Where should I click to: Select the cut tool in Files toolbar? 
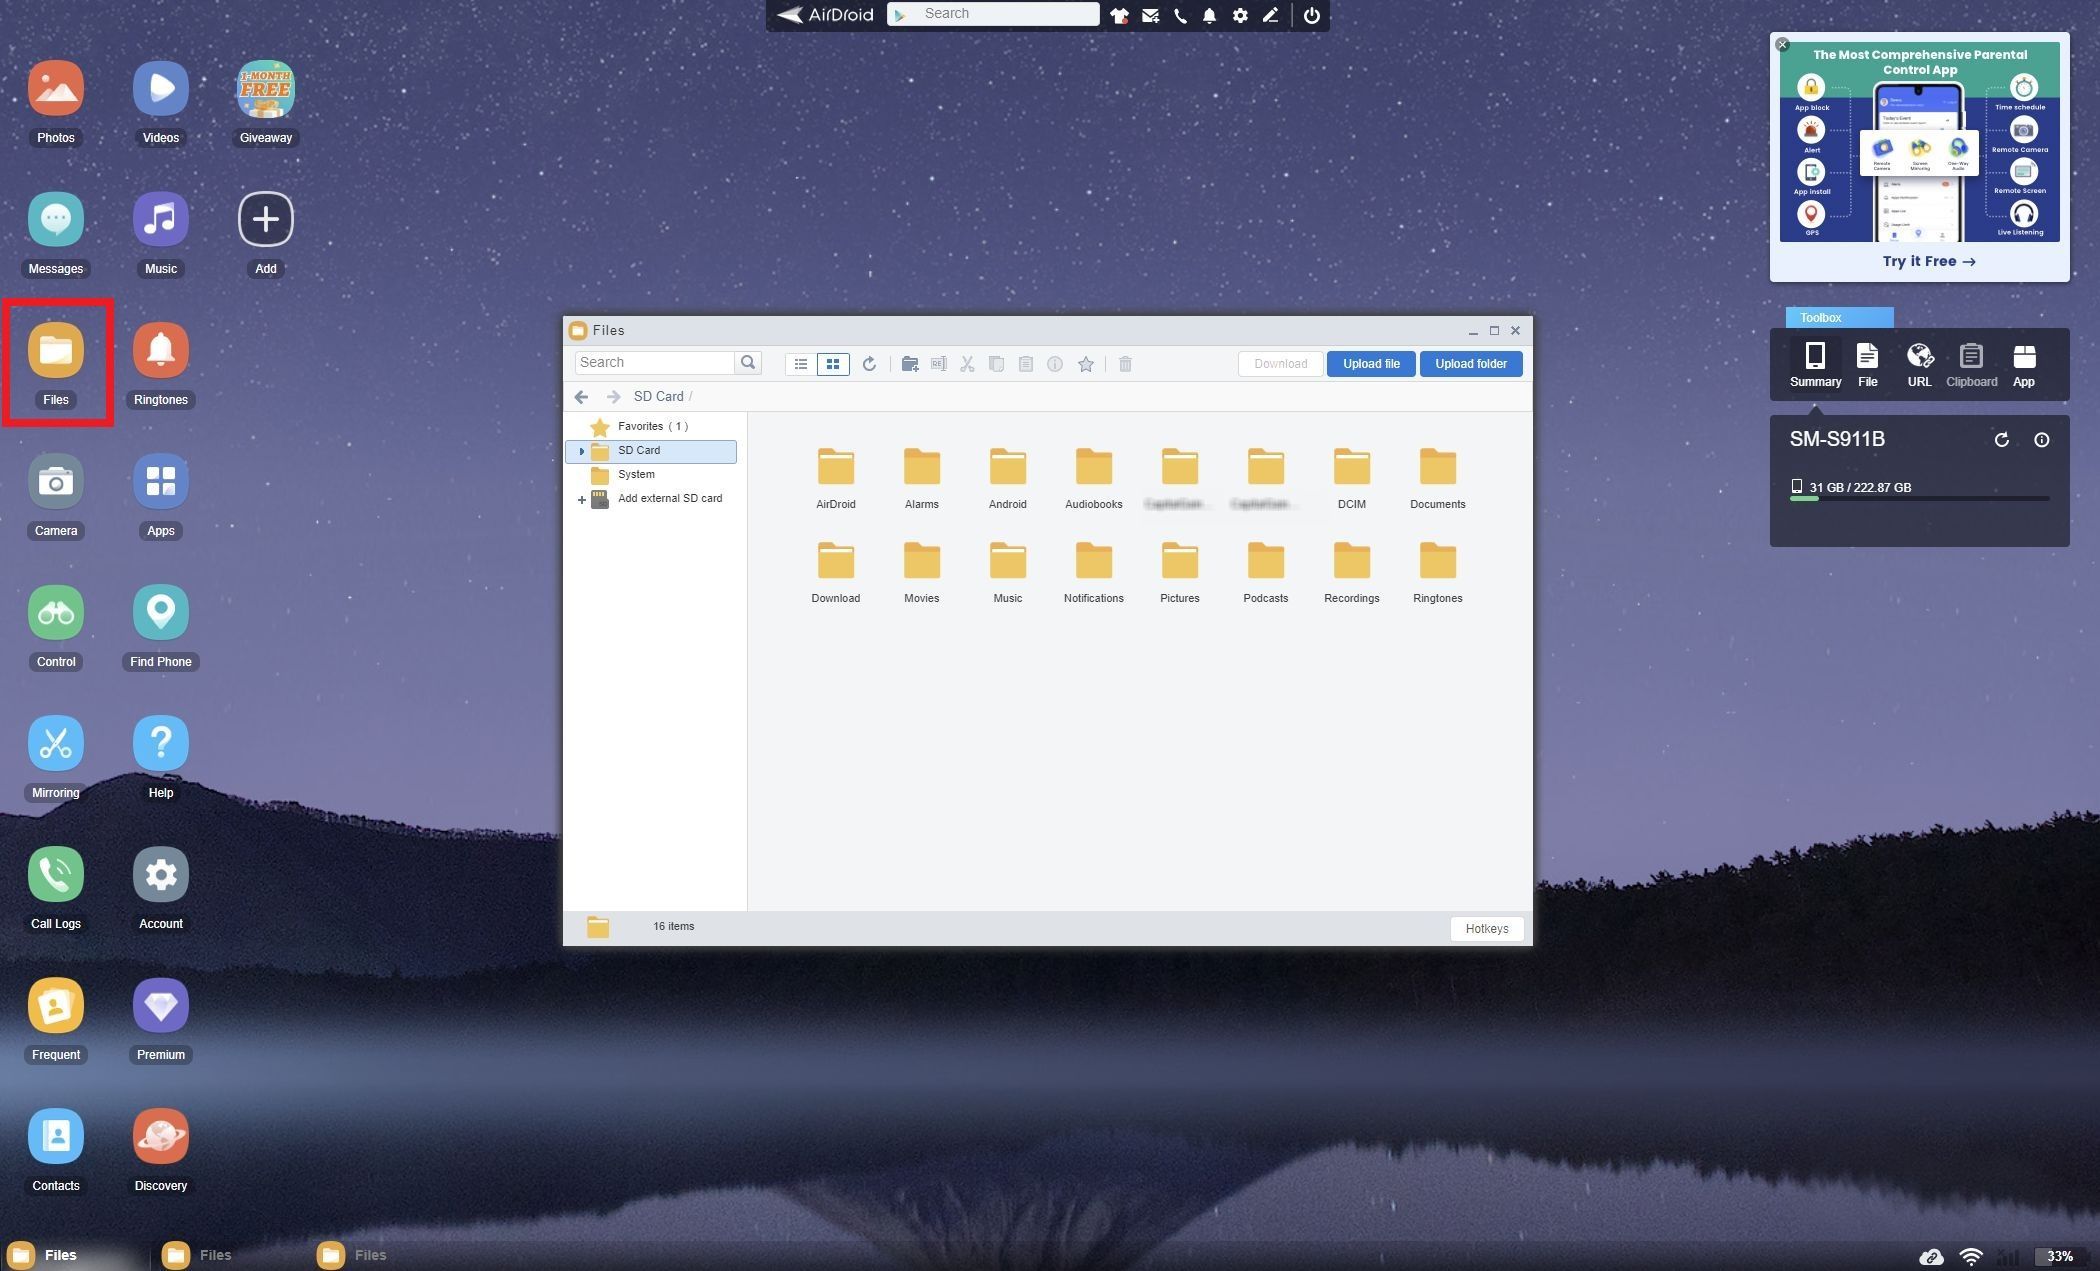(966, 363)
